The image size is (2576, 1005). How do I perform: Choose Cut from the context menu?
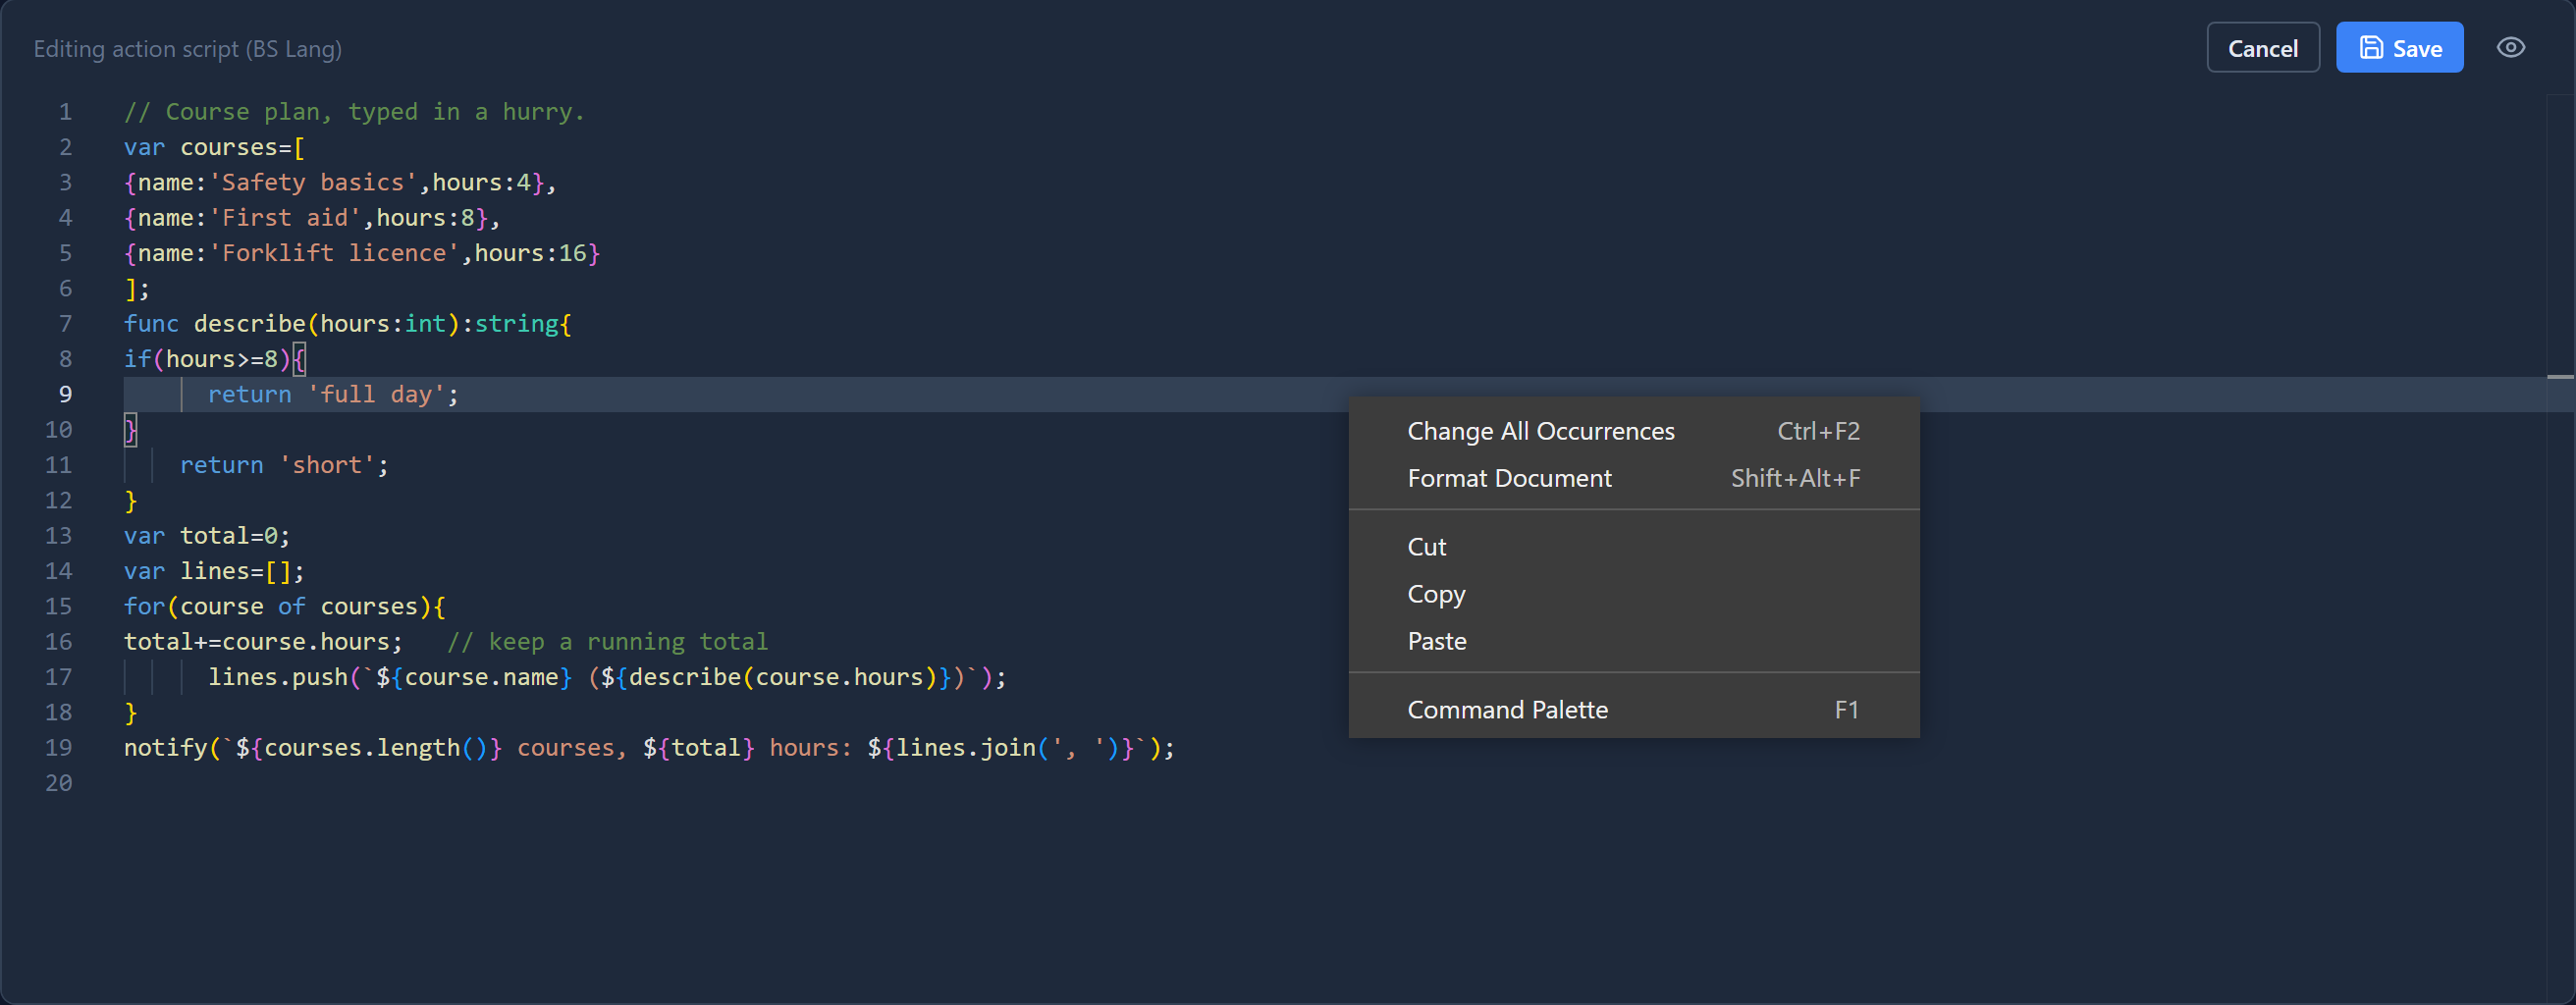(1633, 547)
